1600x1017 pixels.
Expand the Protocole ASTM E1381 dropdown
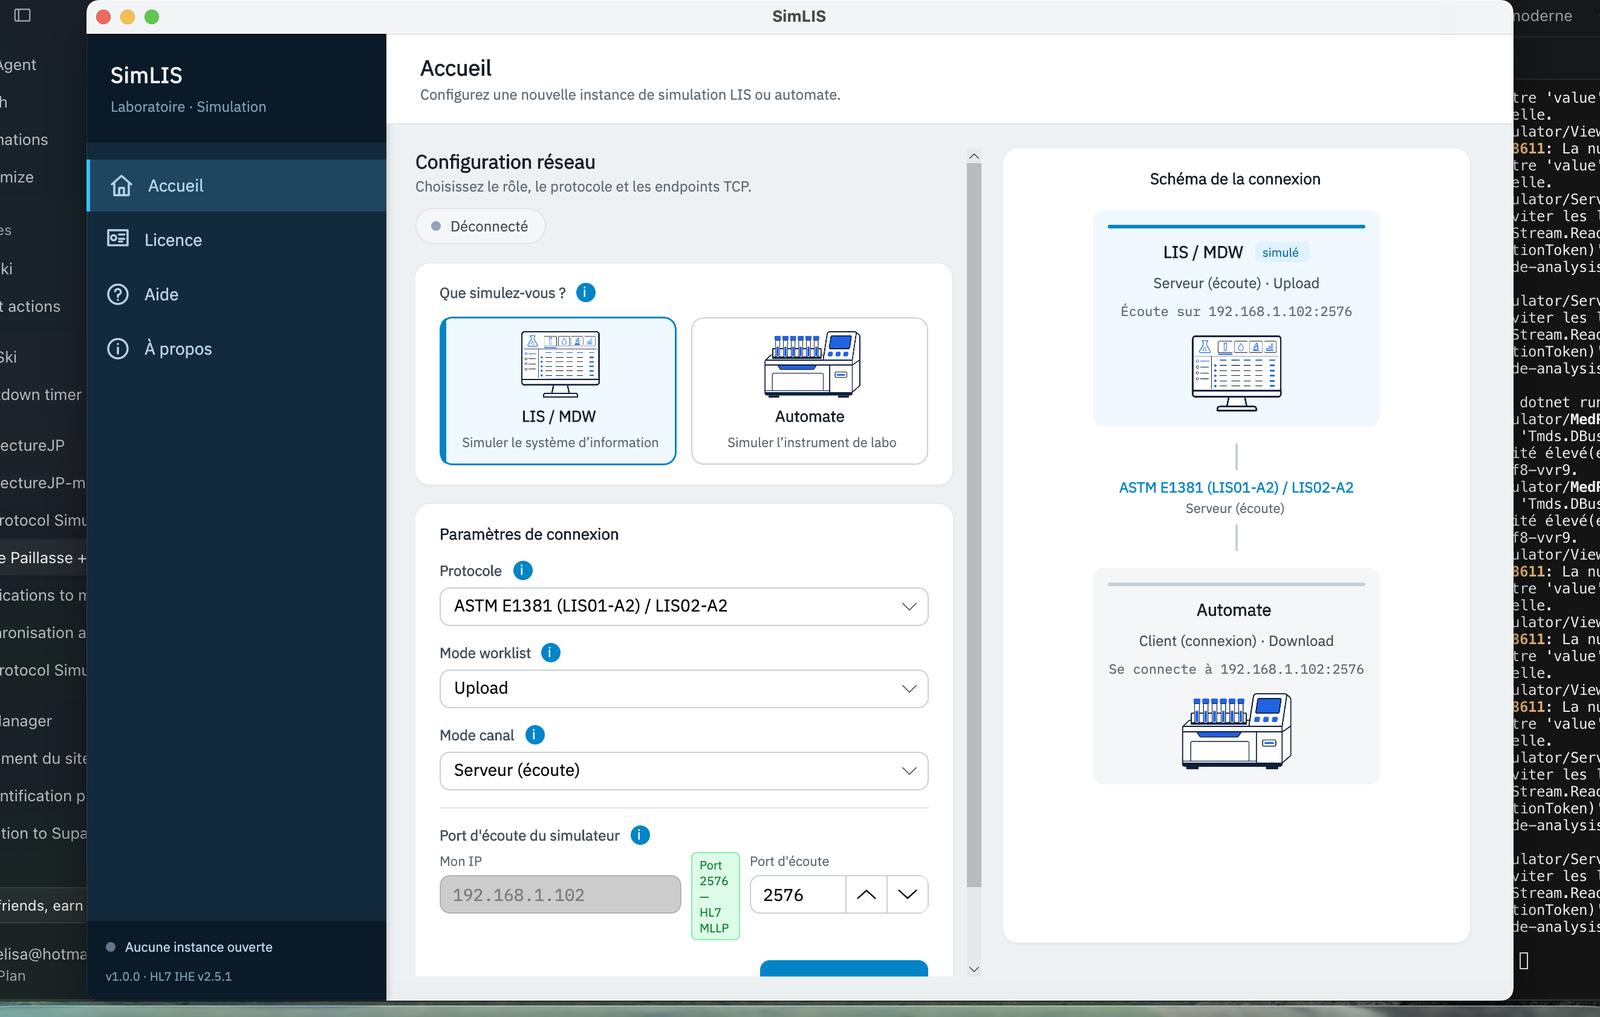tap(684, 606)
